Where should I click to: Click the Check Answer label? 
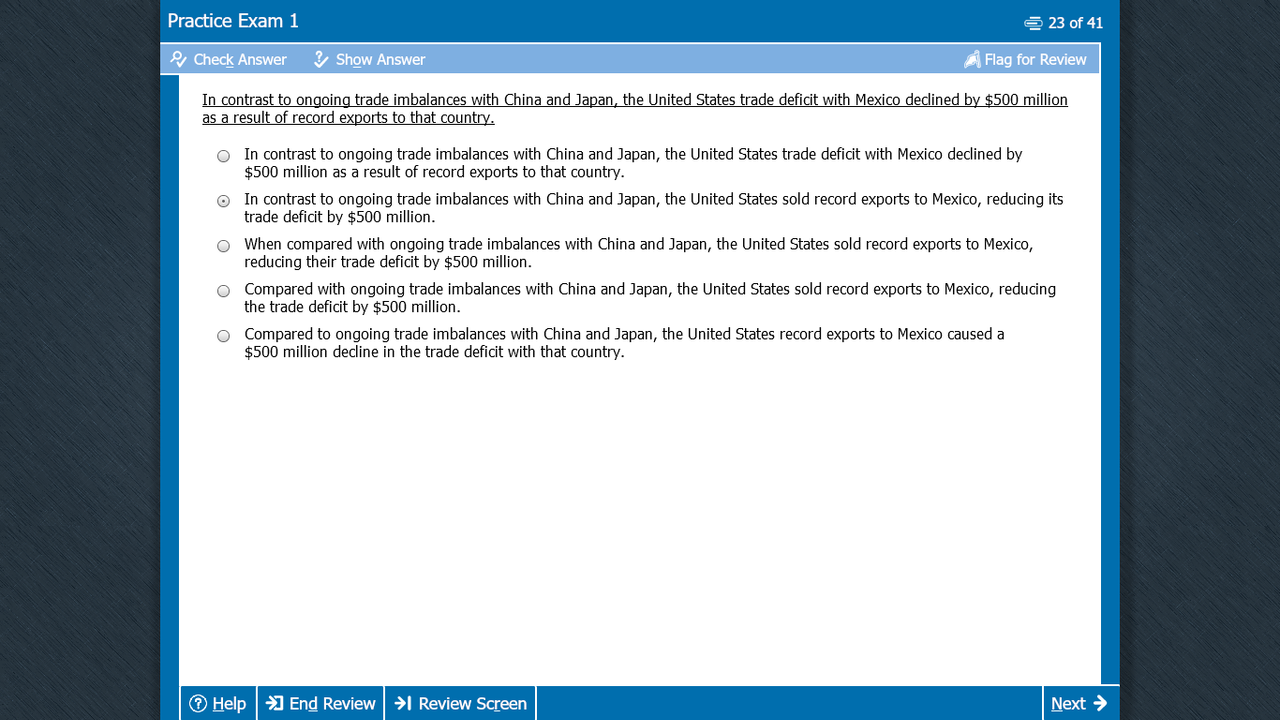pyautogui.click(x=240, y=60)
